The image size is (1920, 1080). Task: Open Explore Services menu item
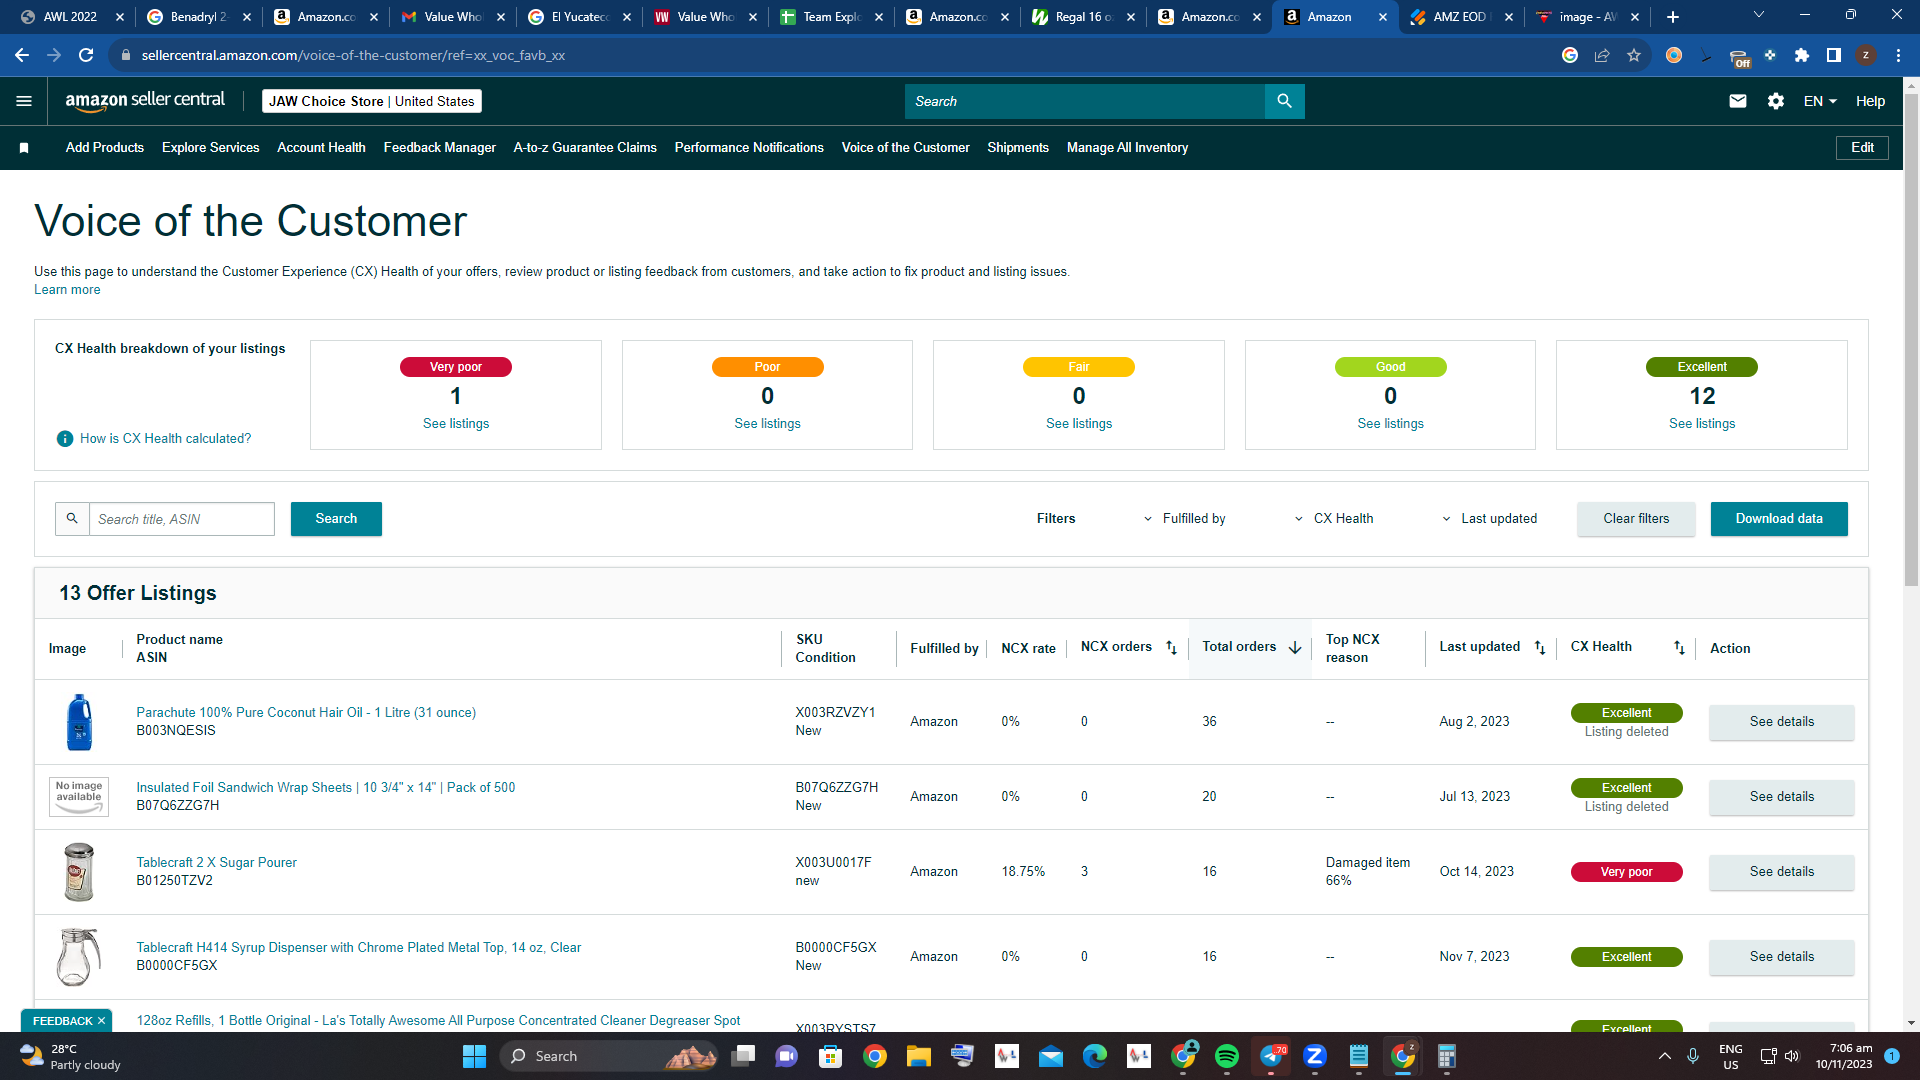click(211, 148)
